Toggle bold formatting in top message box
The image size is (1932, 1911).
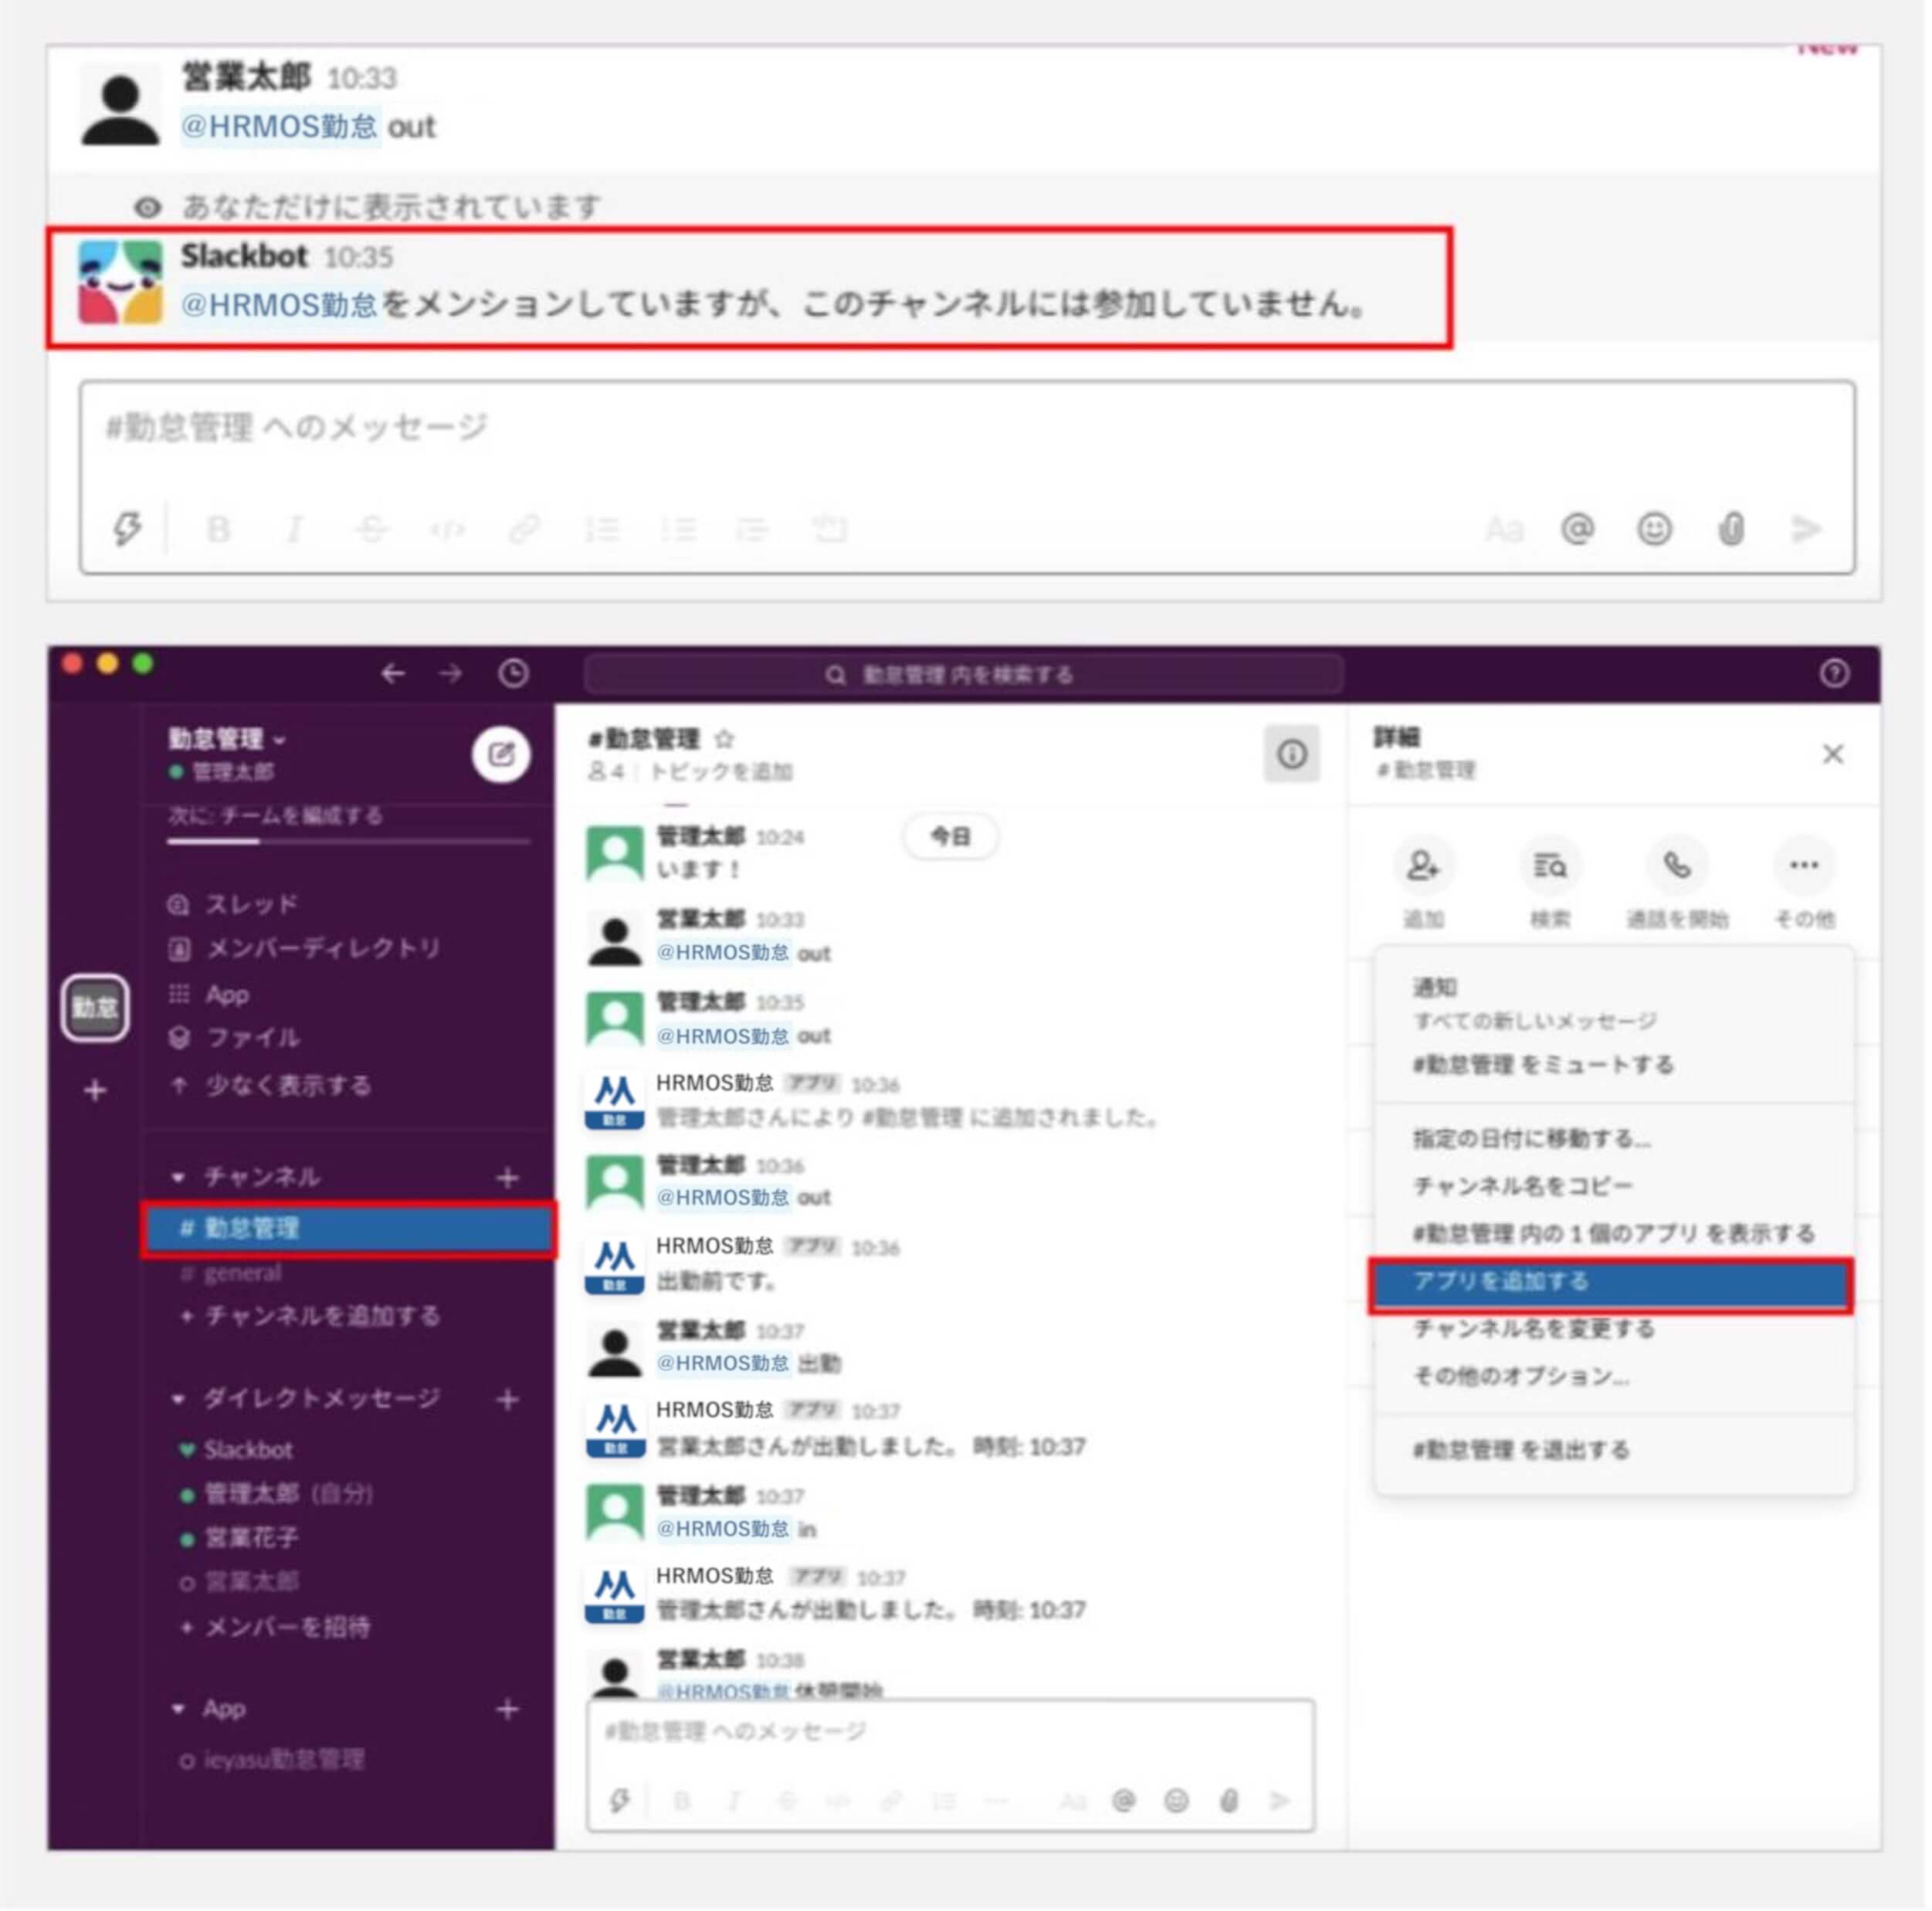[219, 528]
